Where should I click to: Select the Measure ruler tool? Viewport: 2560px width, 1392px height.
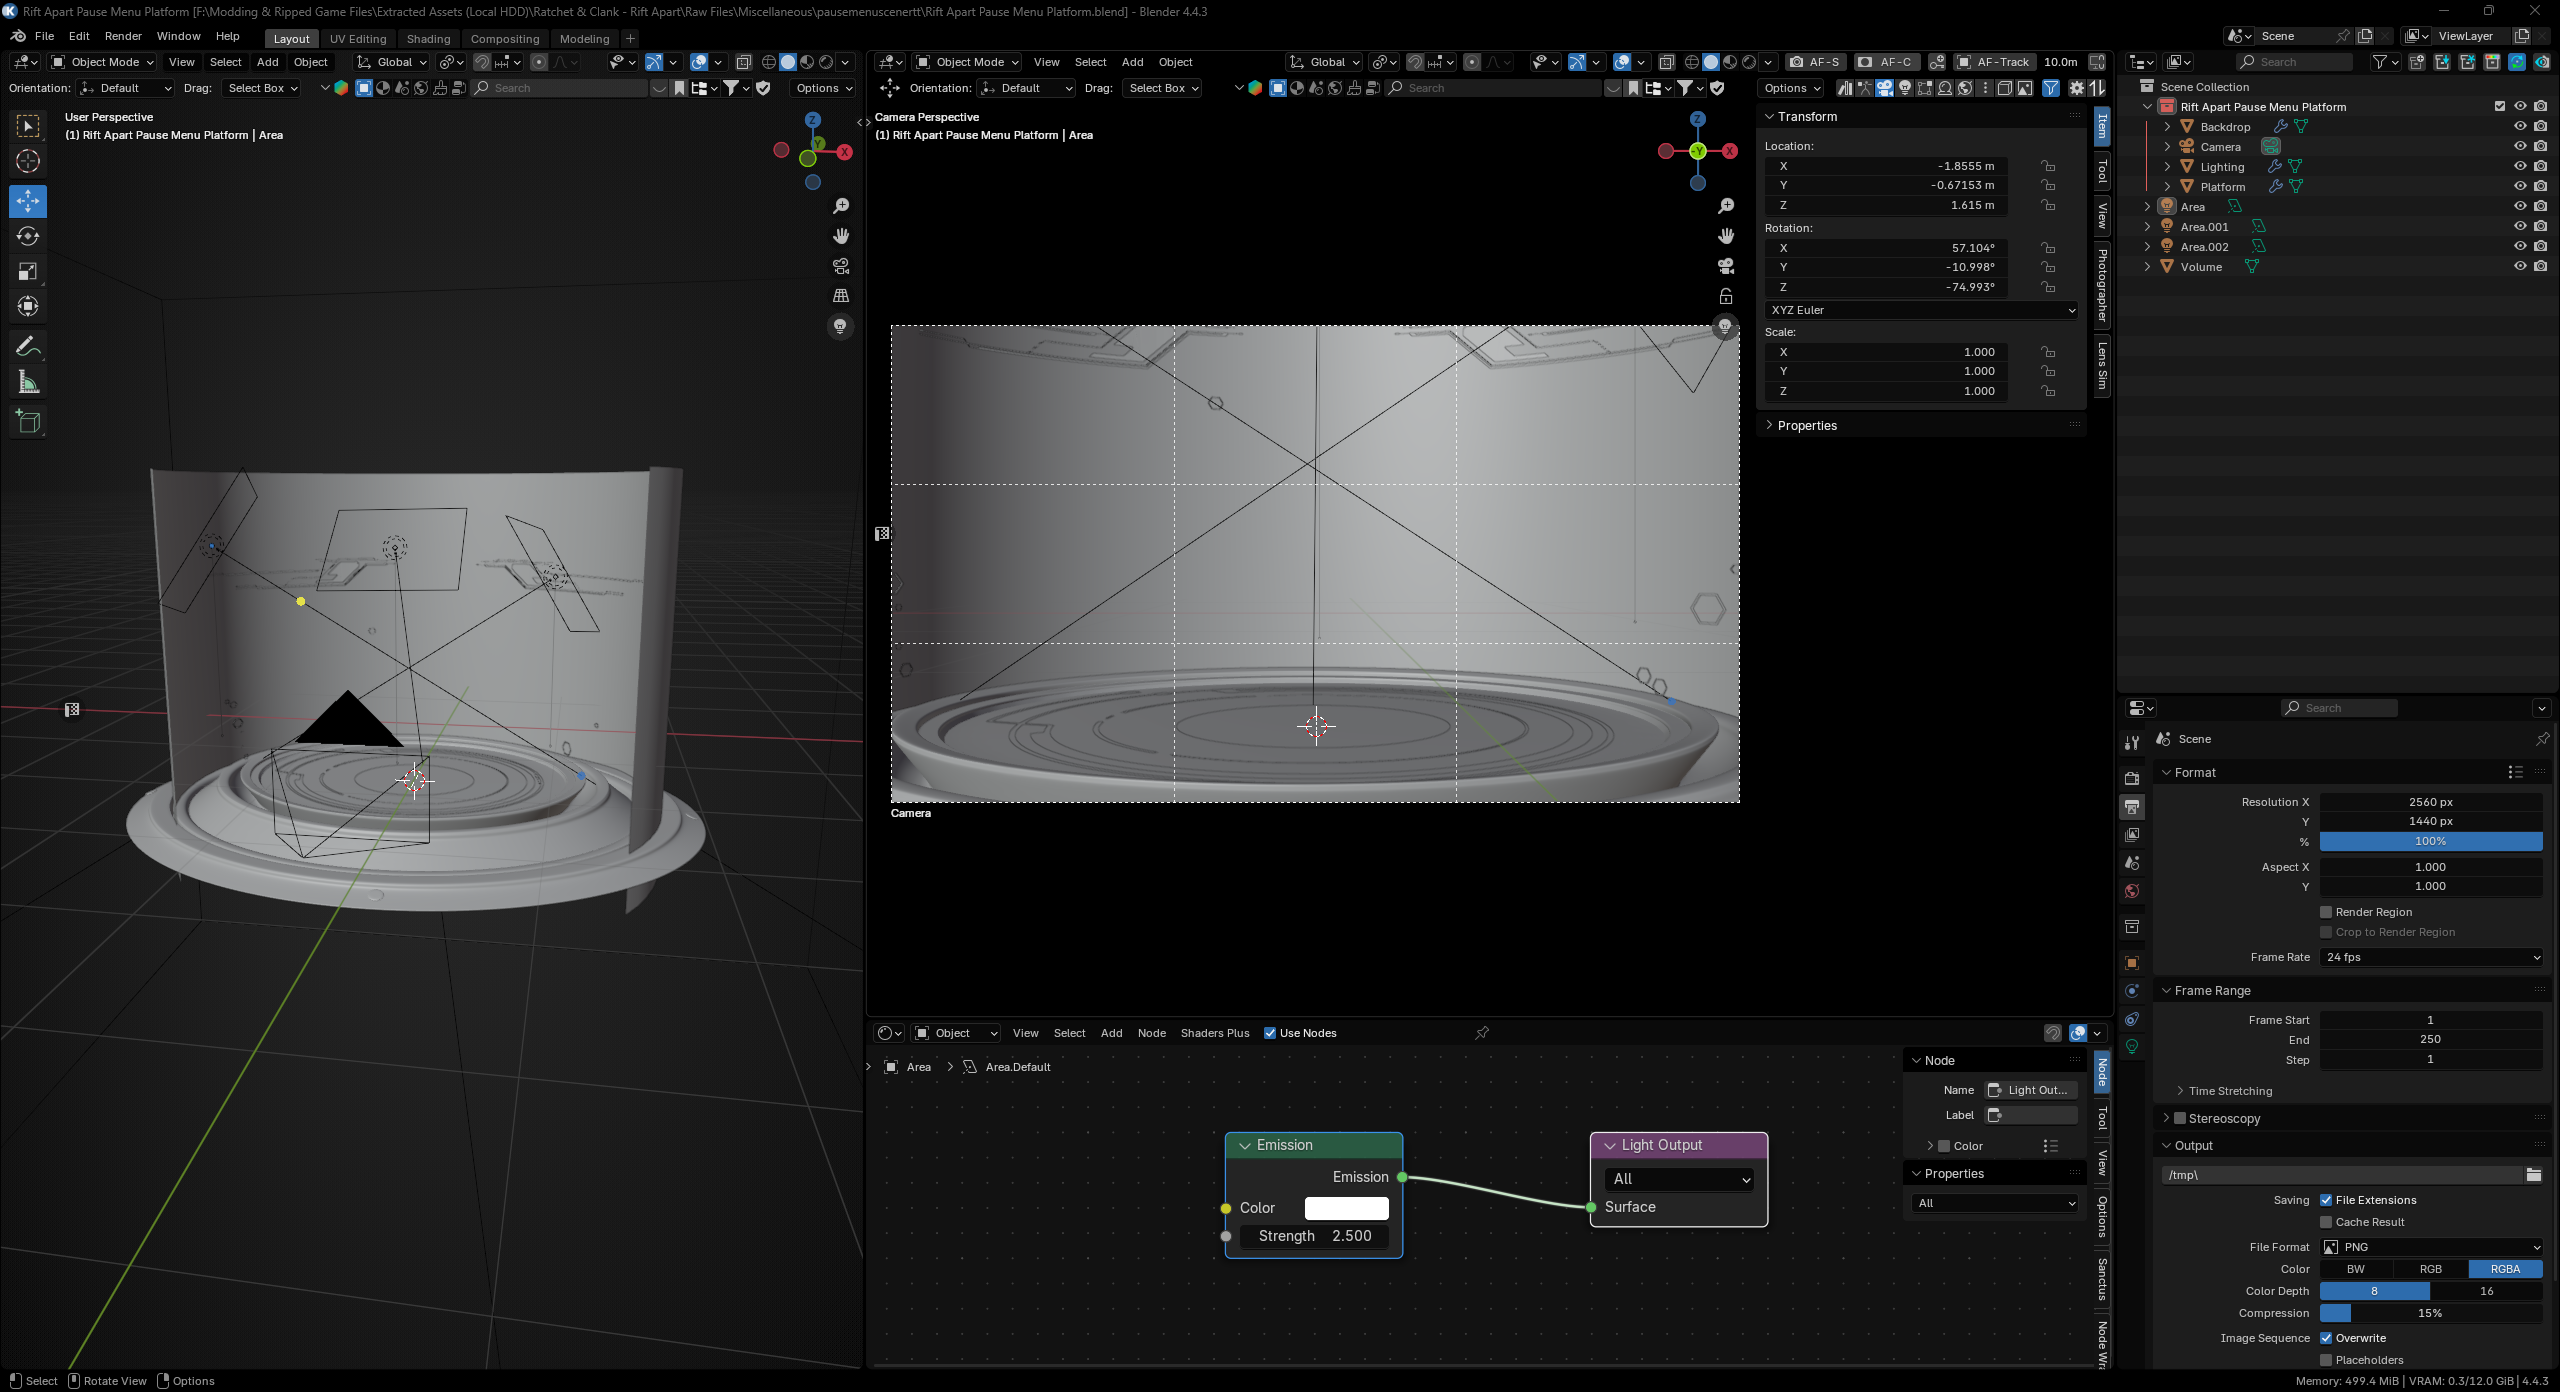tap(28, 383)
